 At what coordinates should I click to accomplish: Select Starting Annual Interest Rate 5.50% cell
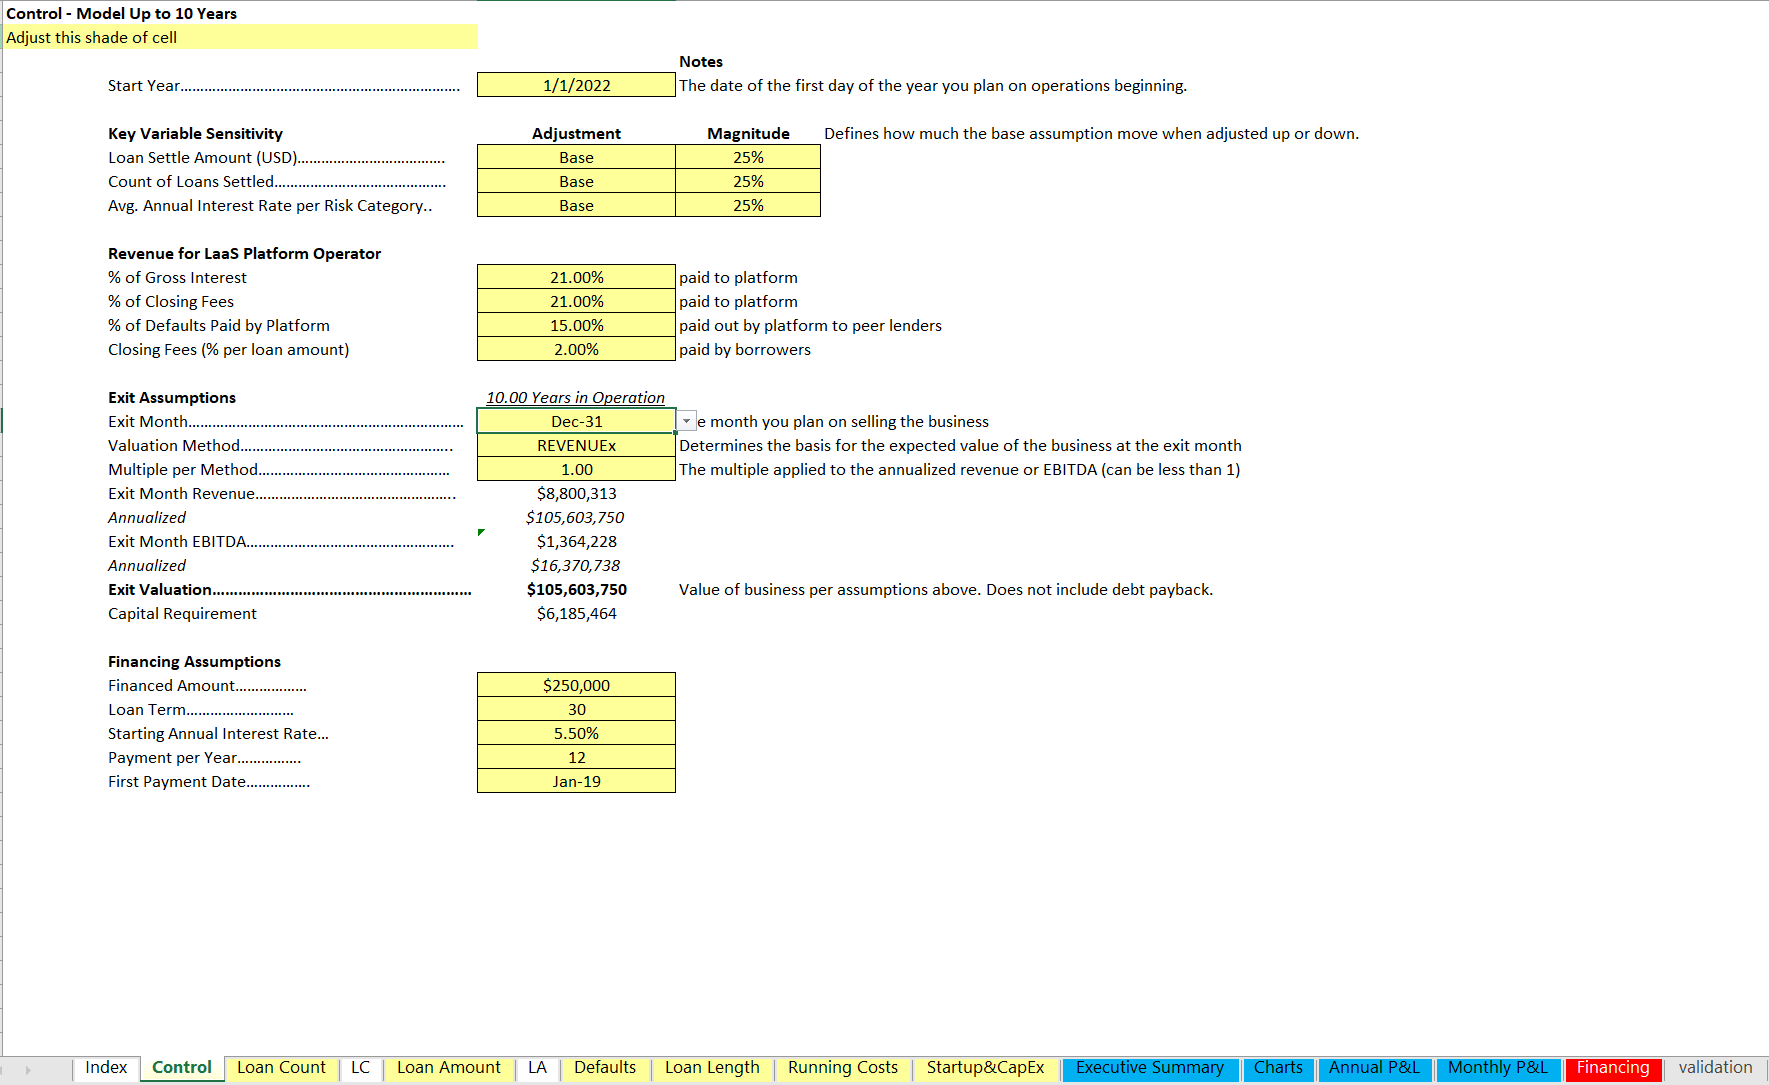pos(576,733)
